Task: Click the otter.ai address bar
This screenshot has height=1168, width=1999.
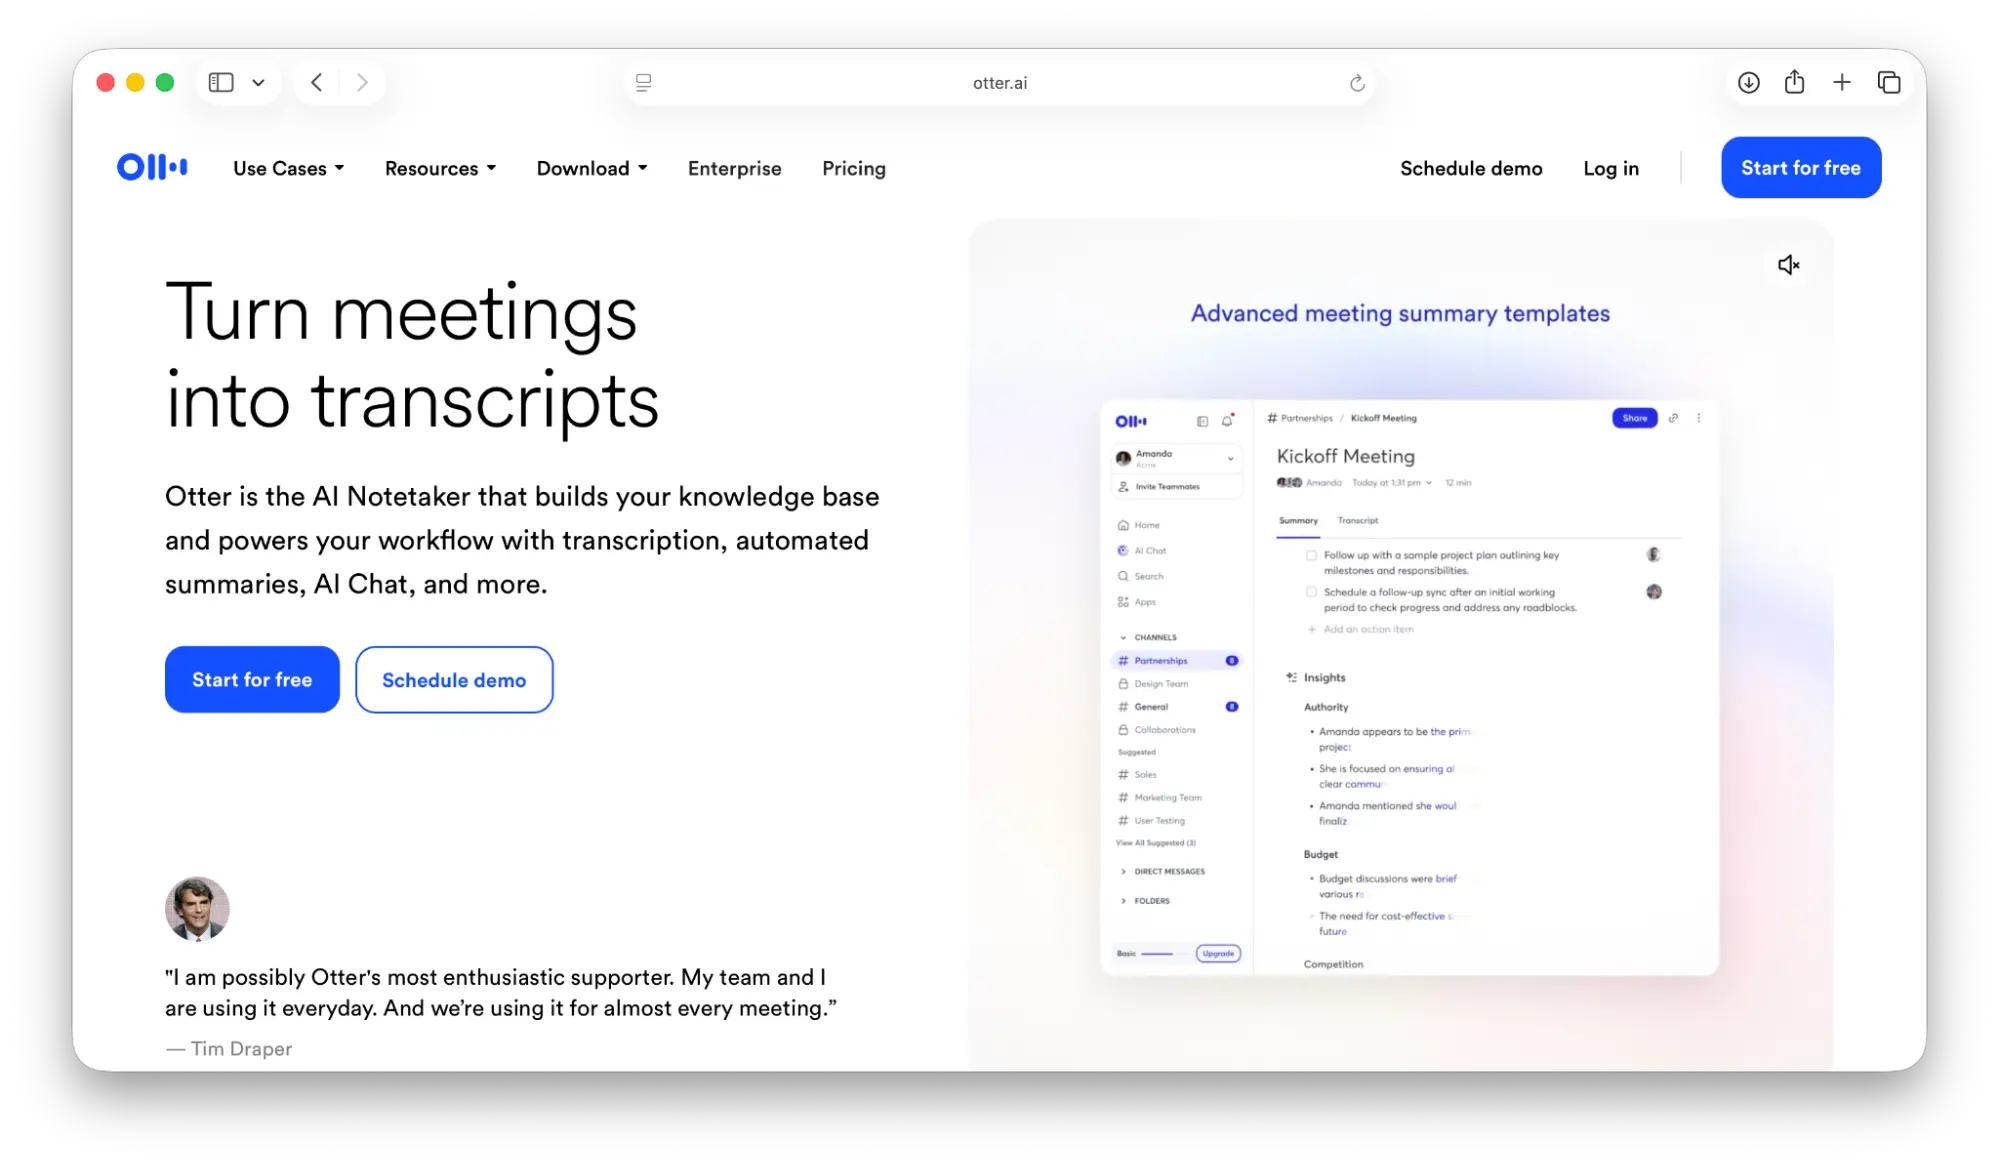Action: coord(999,83)
